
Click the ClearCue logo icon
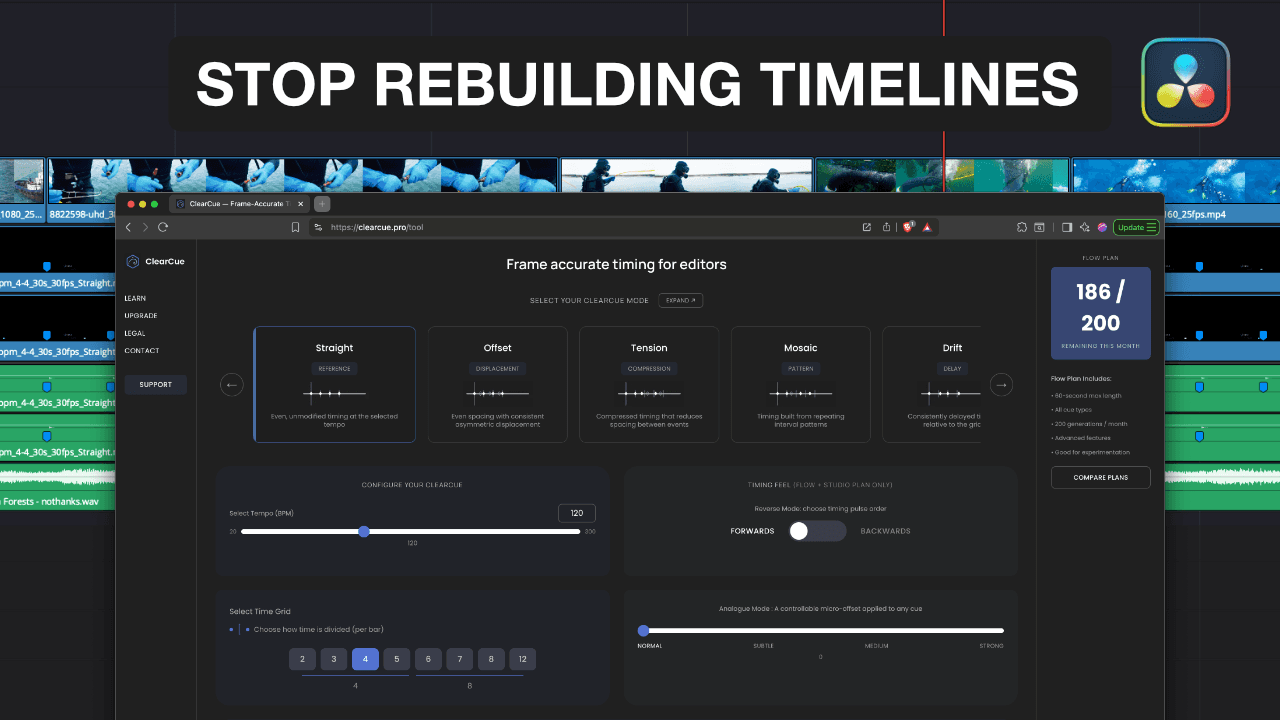coord(134,261)
